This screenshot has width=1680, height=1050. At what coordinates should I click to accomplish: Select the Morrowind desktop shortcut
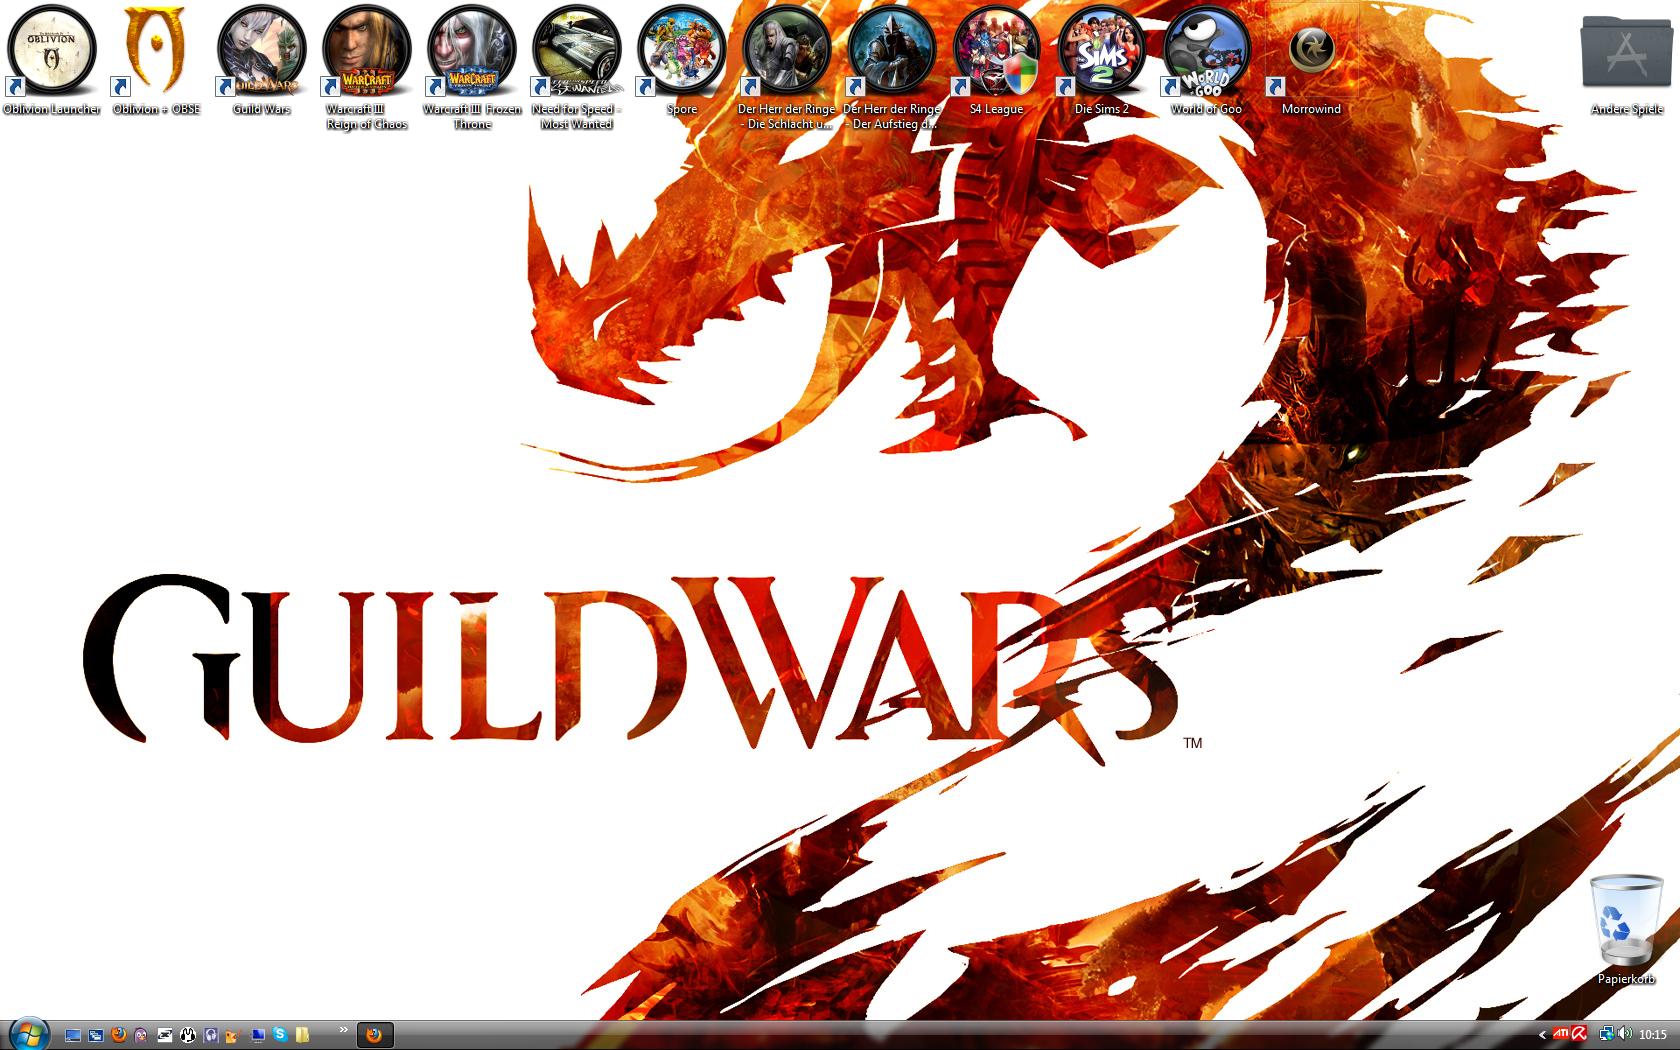point(1311,50)
